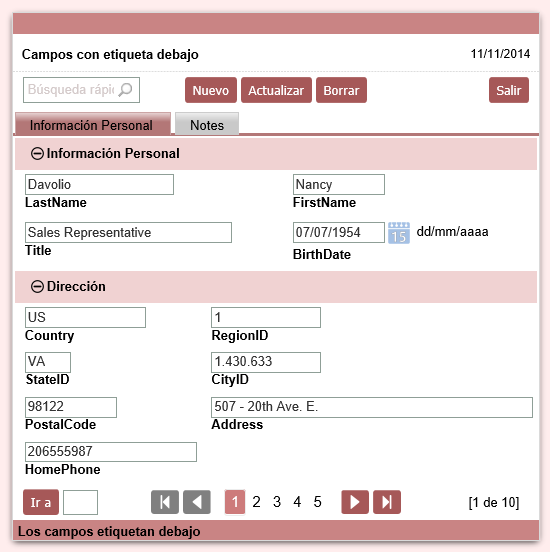
Task: Open page 5 in pagination
Action: click(x=318, y=502)
